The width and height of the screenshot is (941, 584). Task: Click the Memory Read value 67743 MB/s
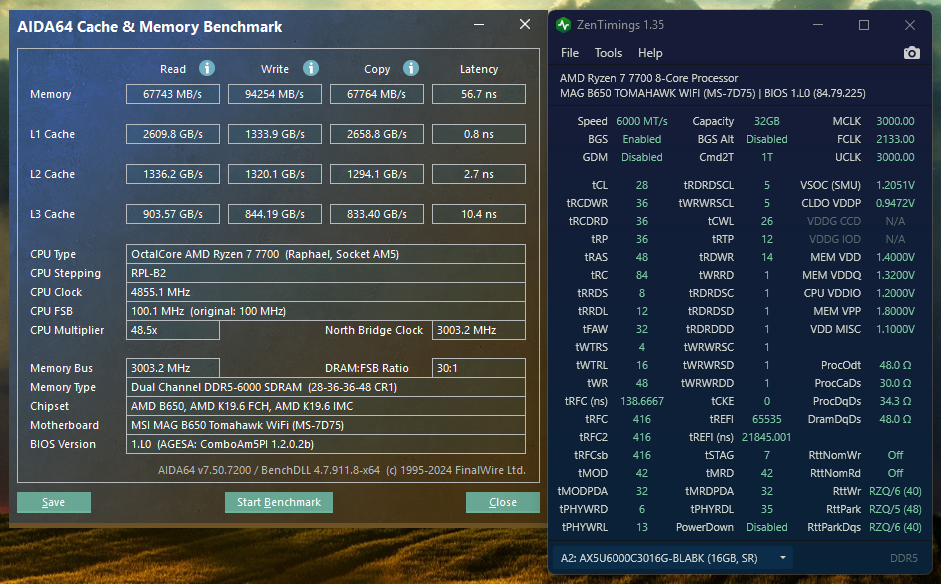click(173, 94)
